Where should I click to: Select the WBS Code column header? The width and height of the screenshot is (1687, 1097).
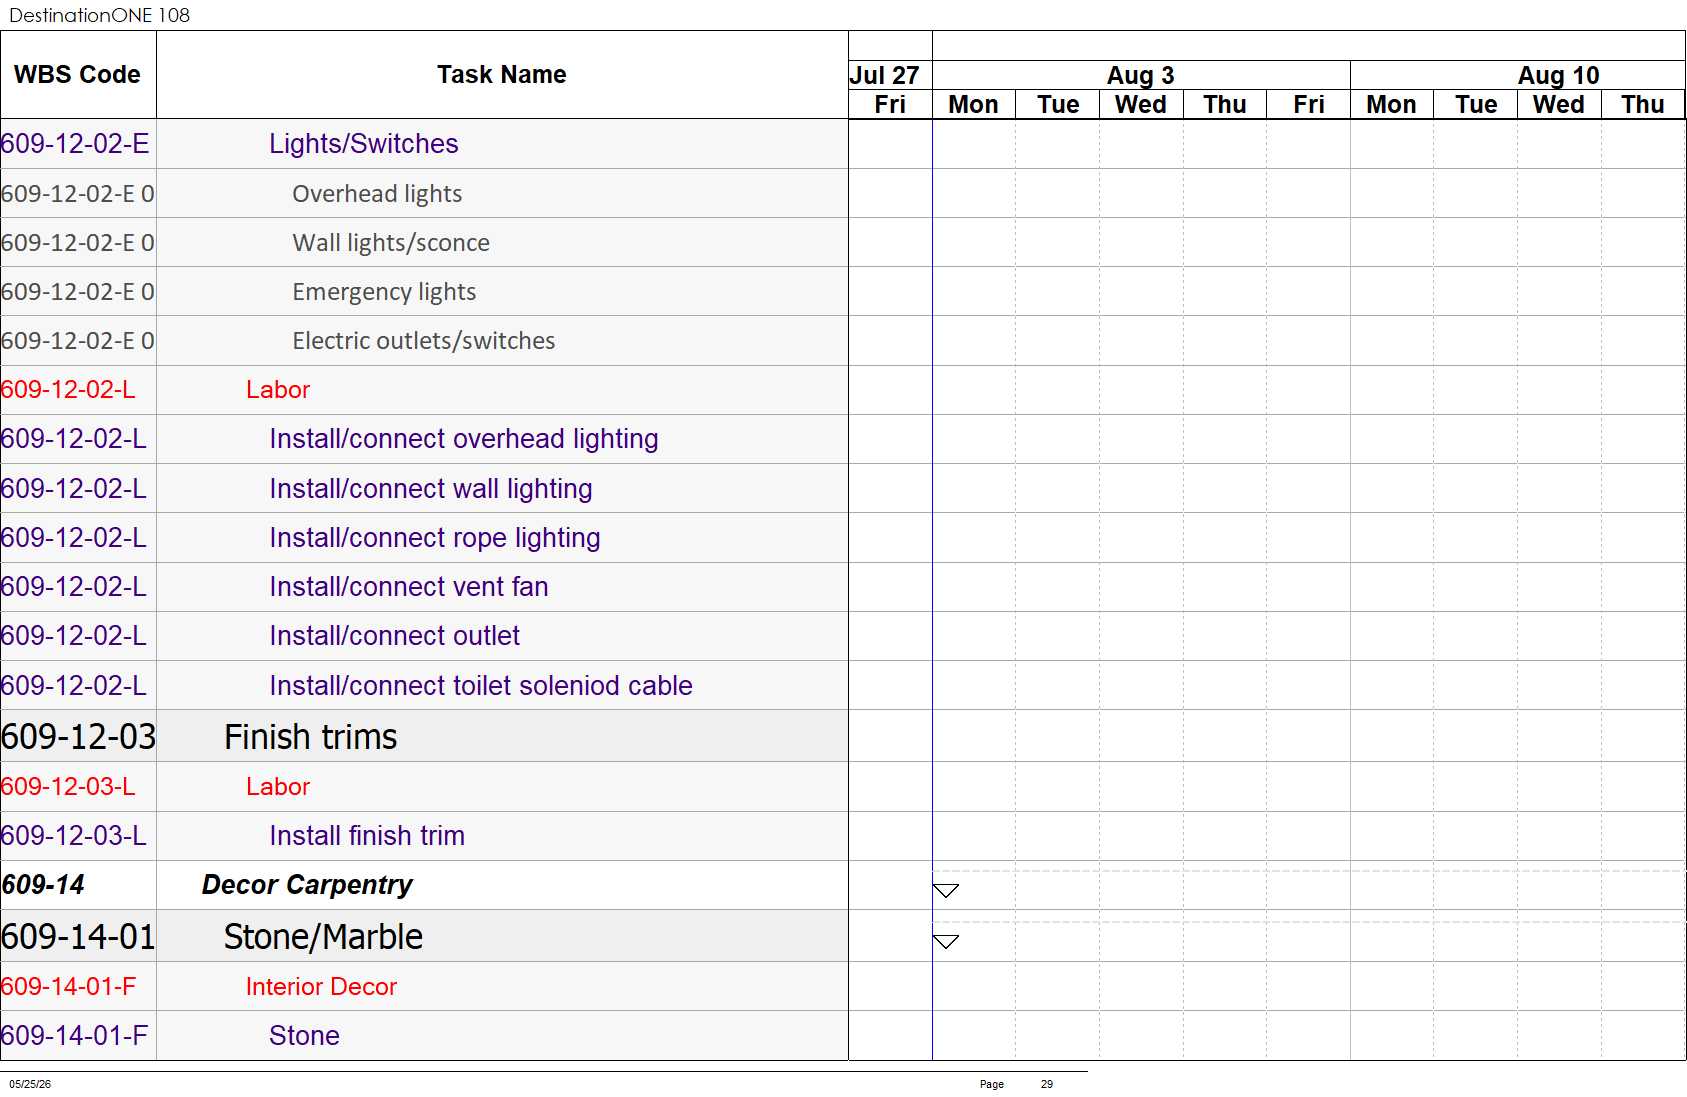(77, 75)
